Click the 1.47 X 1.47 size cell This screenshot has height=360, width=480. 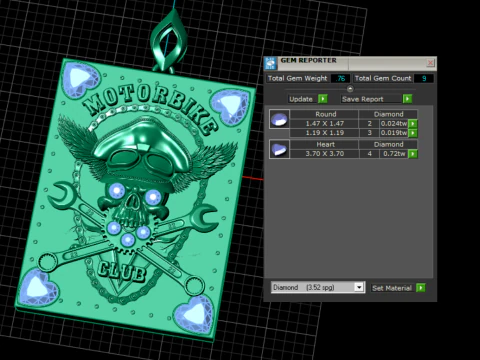[325, 123]
